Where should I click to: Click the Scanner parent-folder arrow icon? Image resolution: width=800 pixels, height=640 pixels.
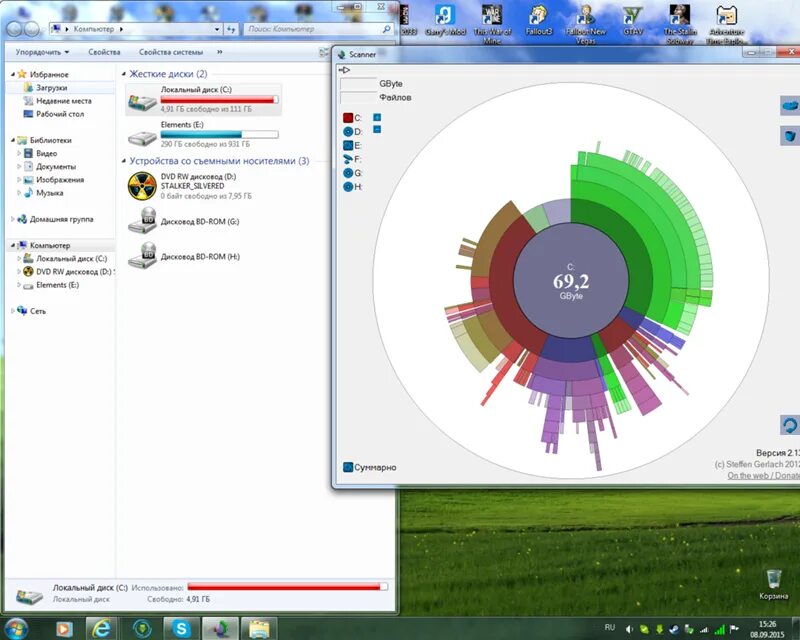tap(344, 70)
